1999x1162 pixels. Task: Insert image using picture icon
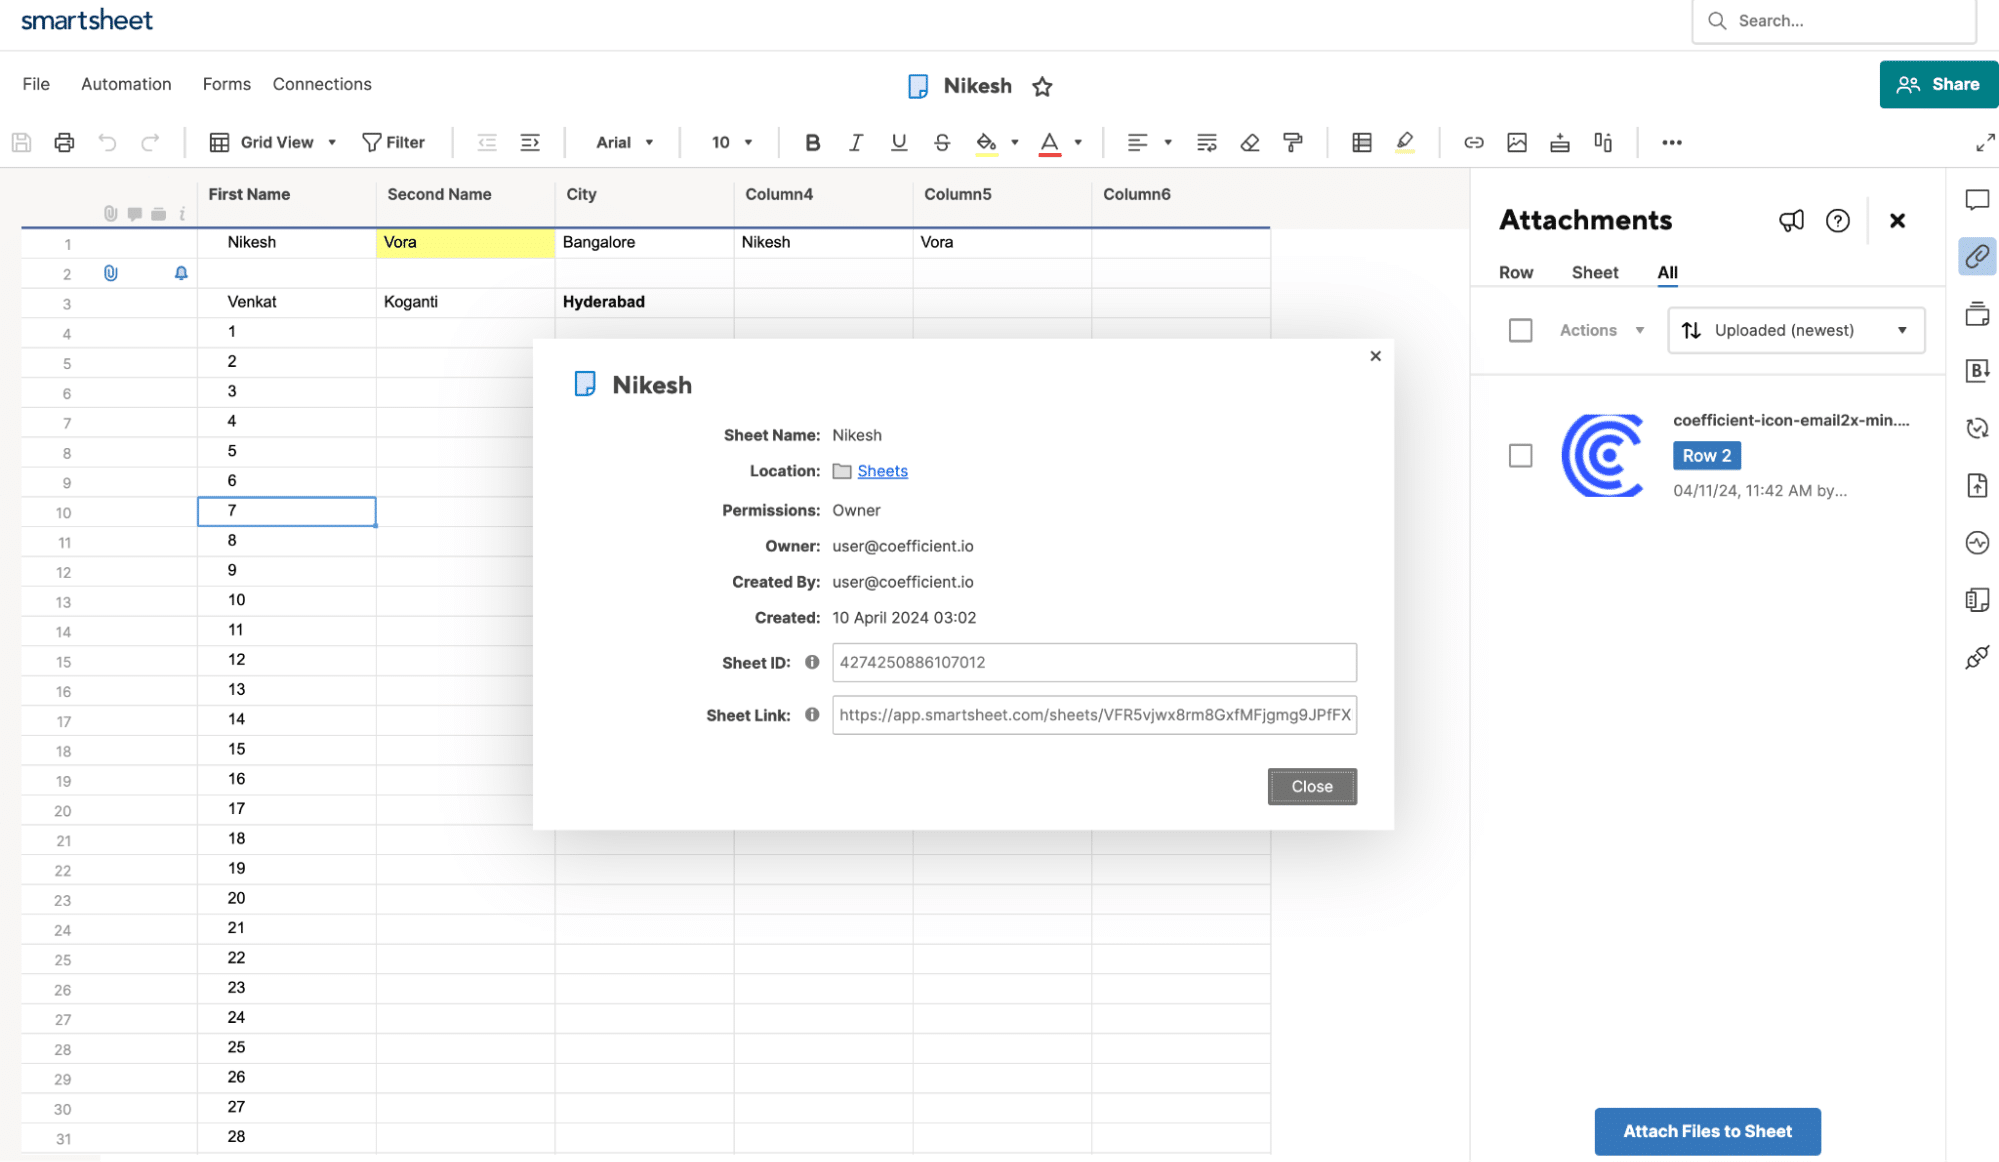tap(1516, 142)
